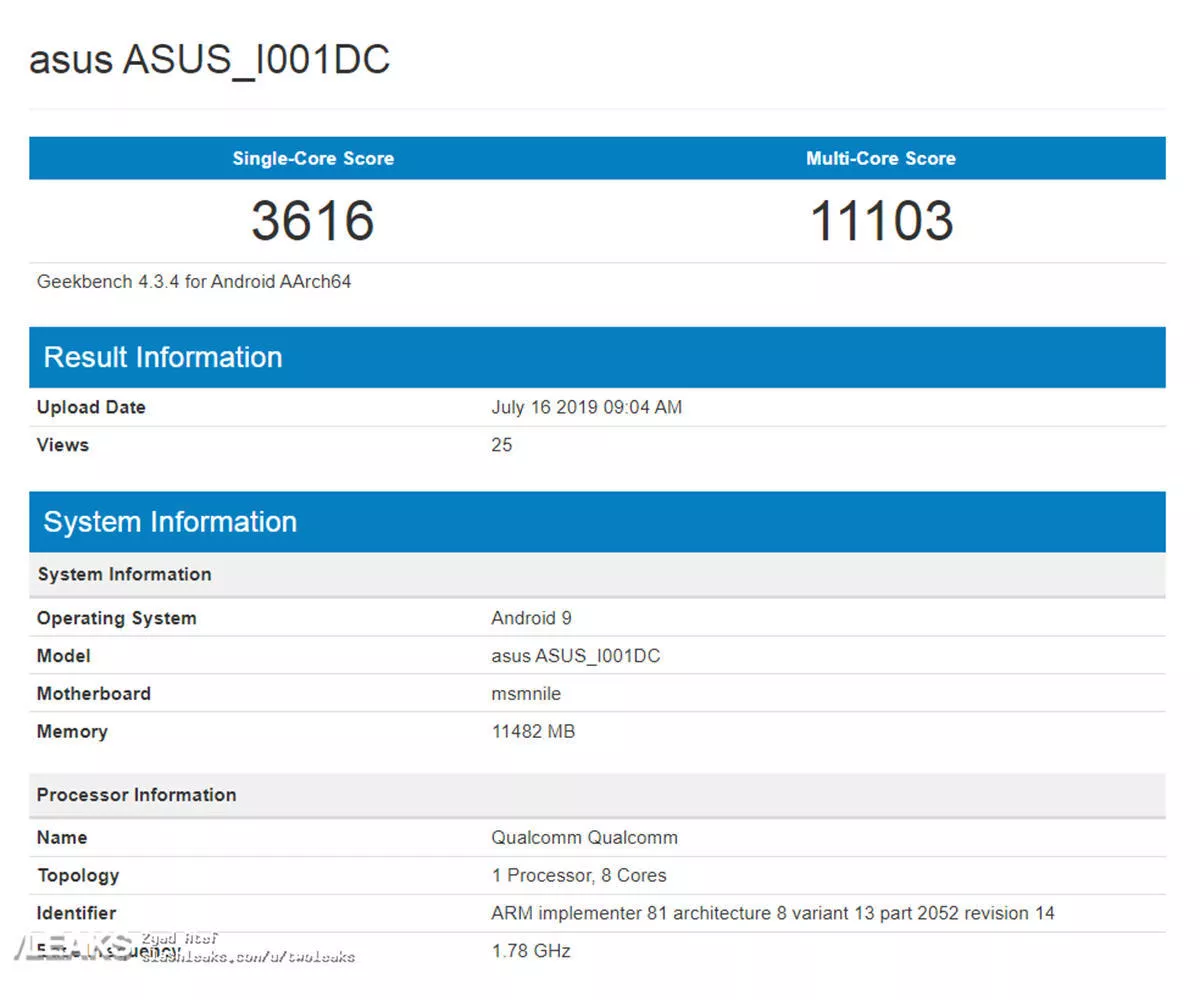
Task: Click the slashleaks watermark logo
Action: click(x=70, y=947)
